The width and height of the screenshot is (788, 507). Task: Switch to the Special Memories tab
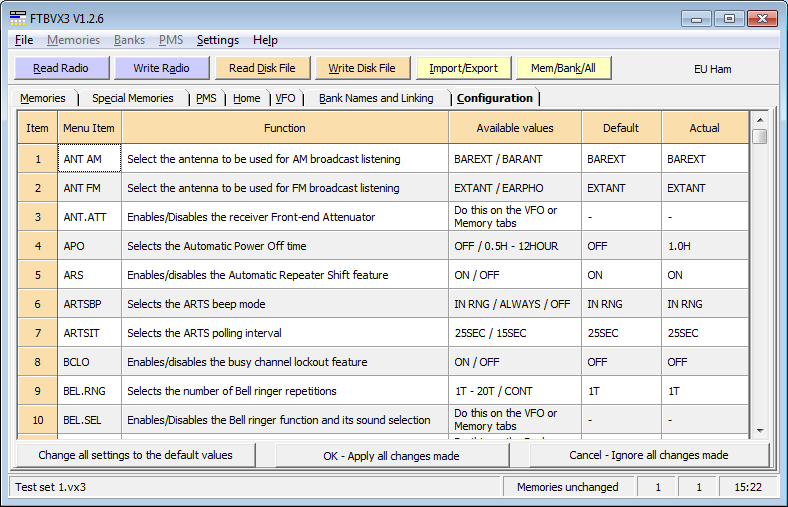[x=133, y=98]
